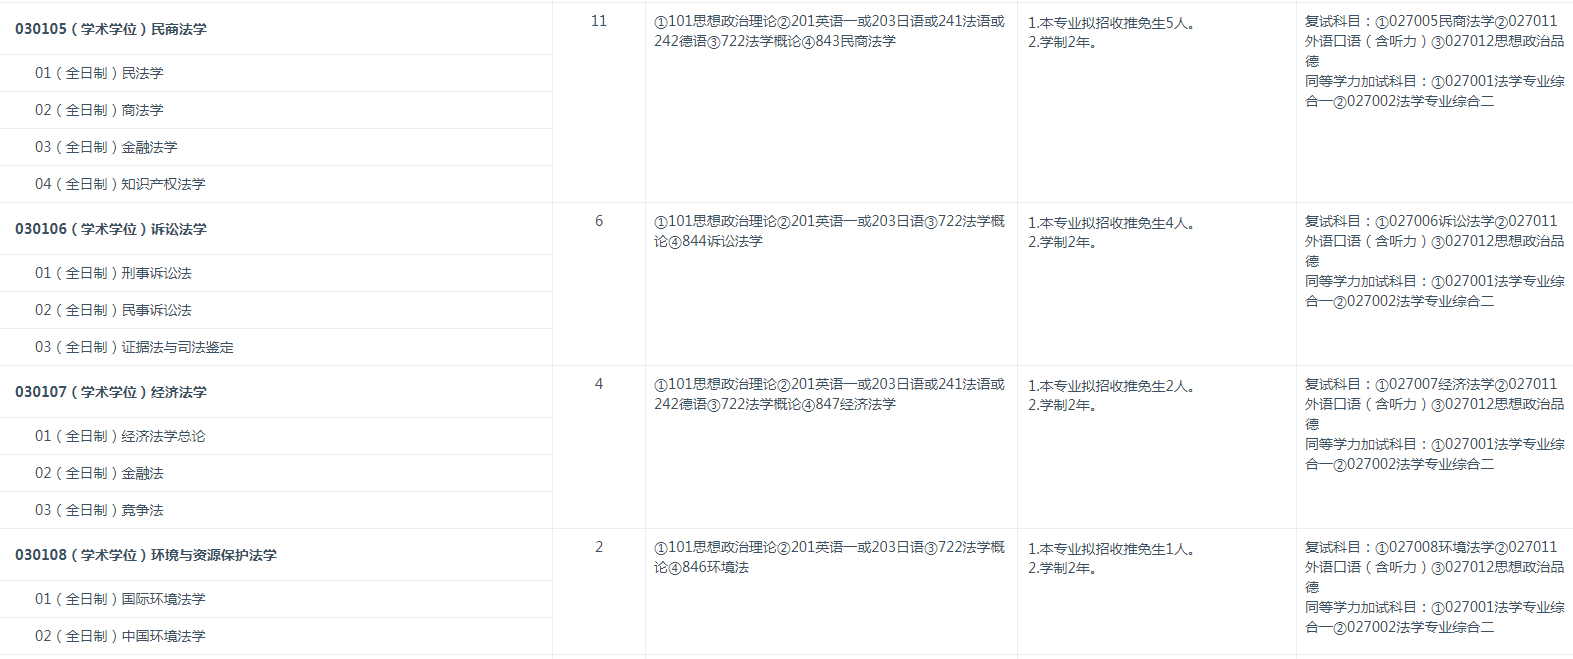Image resolution: width=1573 pixels, height=659 pixels.
Task: Select the 02 民事诉讼法 direction
Action: coord(113,310)
